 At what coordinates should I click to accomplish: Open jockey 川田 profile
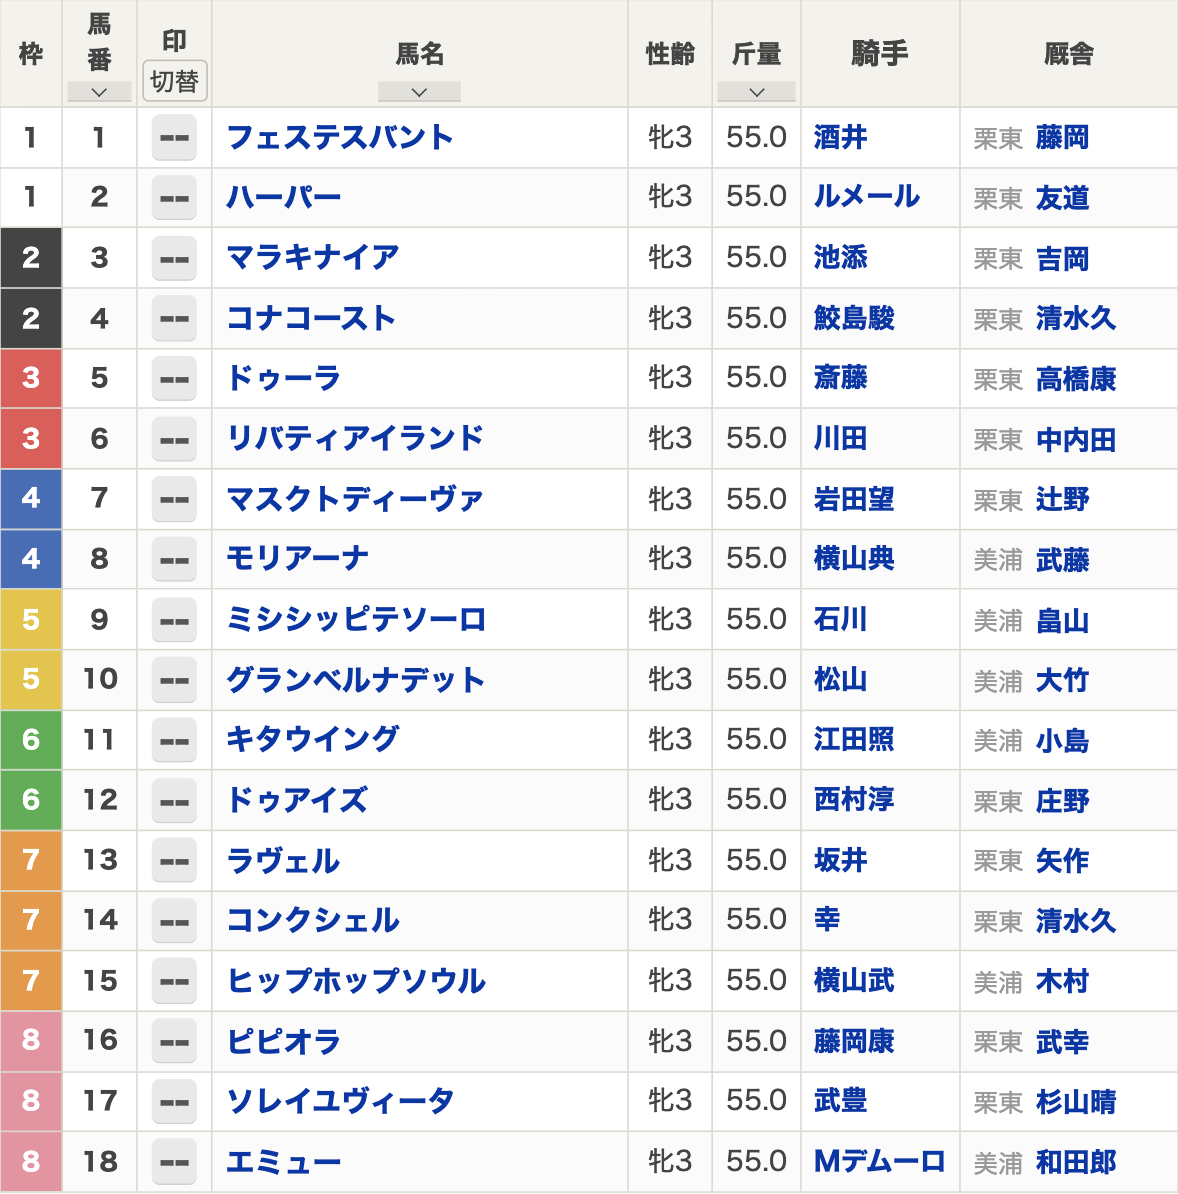(x=840, y=439)
